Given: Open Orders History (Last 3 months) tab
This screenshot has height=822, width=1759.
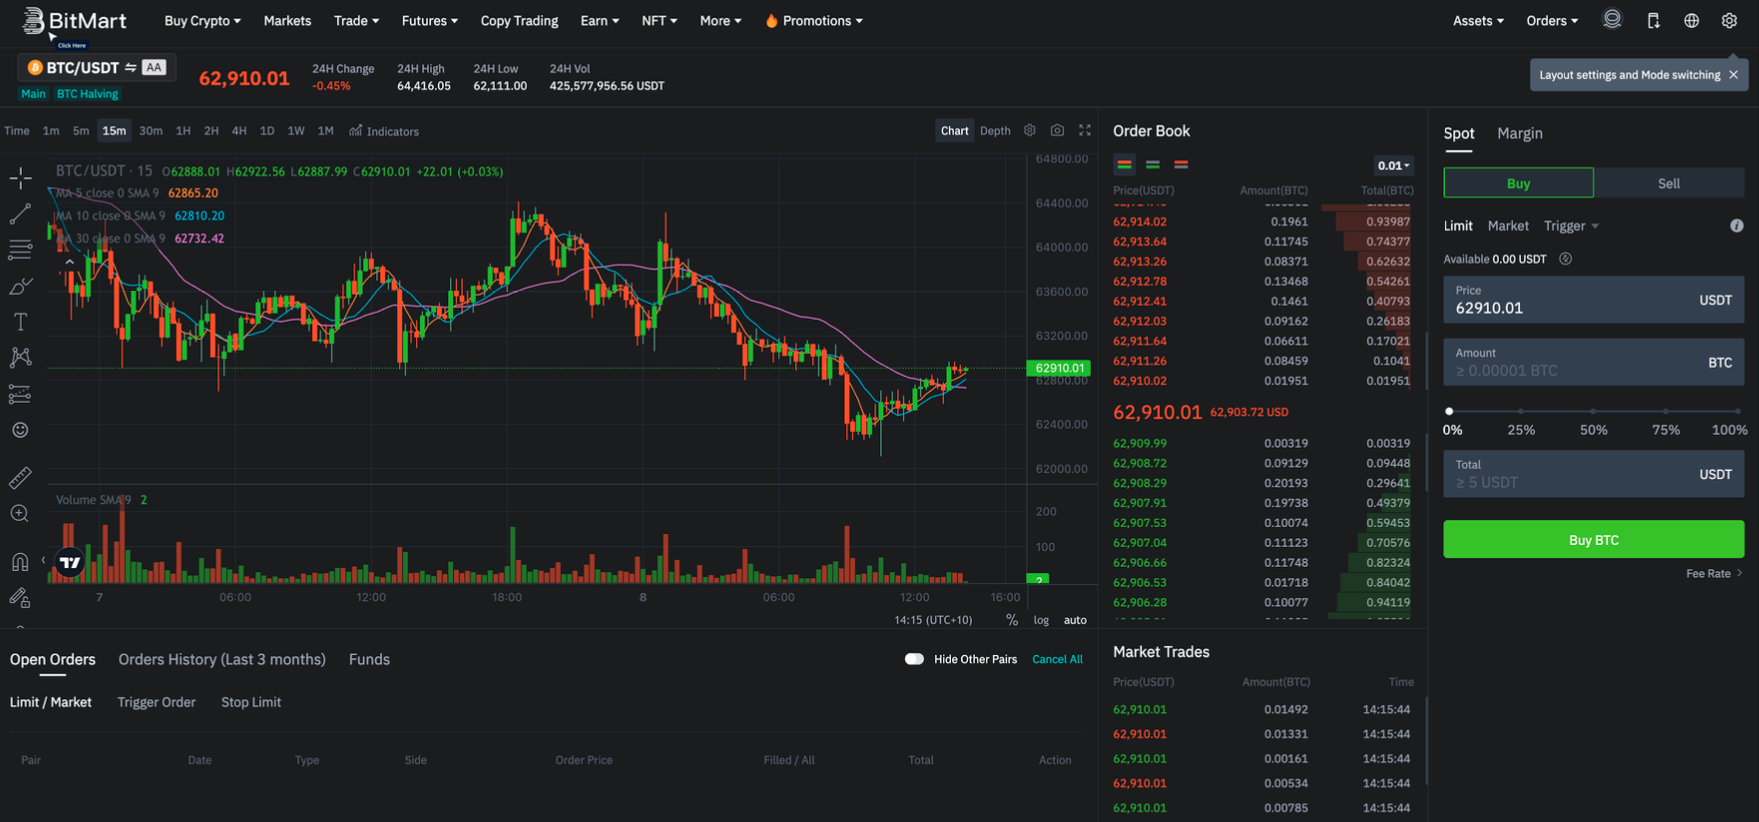Looking at the screenshot, I should 222,659.
